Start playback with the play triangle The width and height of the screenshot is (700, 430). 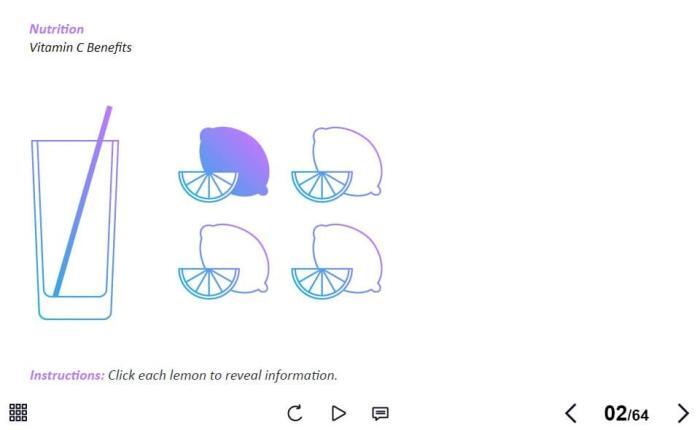(338, 413)
